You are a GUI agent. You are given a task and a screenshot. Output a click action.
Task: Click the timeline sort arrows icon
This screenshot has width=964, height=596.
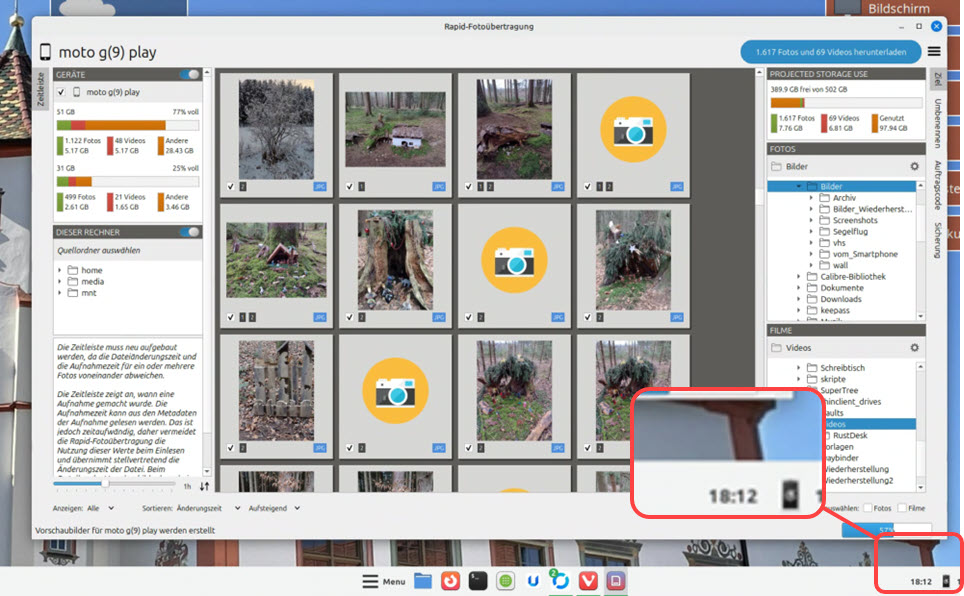click(205, 486)
